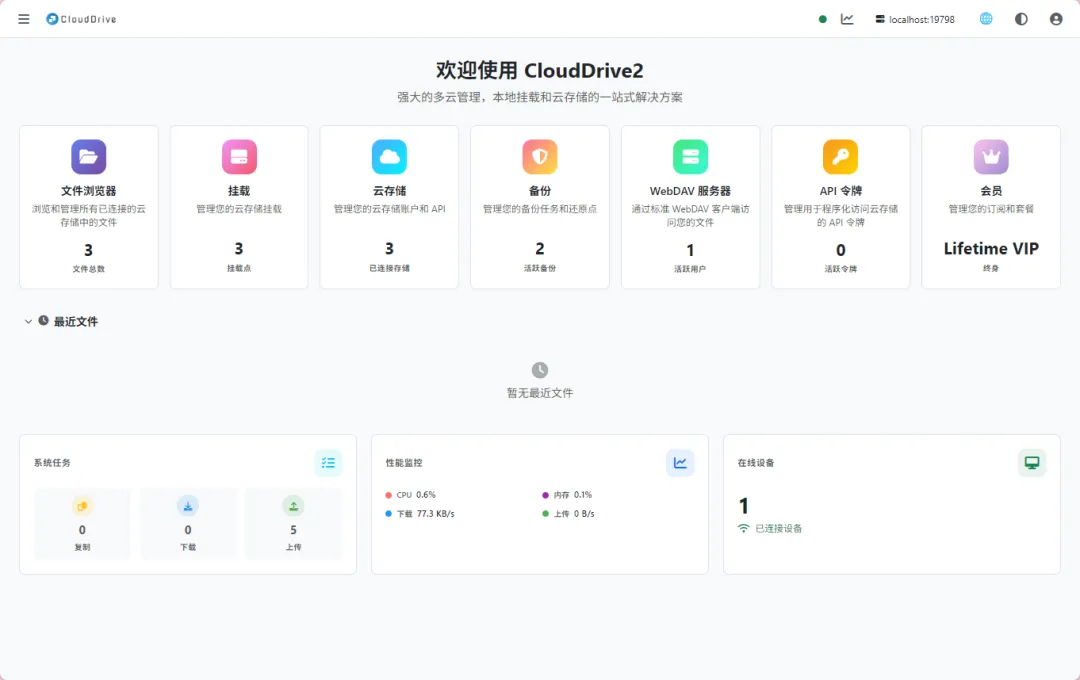
Task: Click the 已连接设备 text
Action: point(779,528)
